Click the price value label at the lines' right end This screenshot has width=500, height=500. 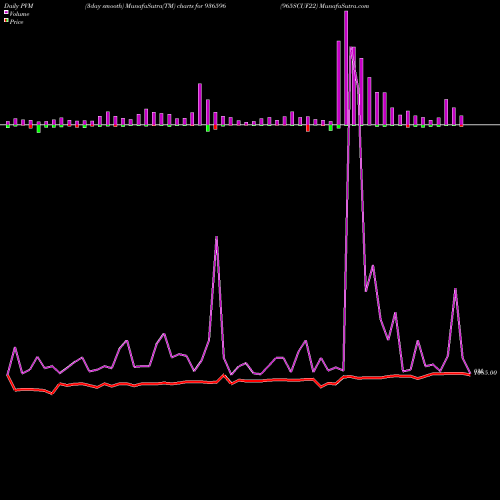coord(485,372)
